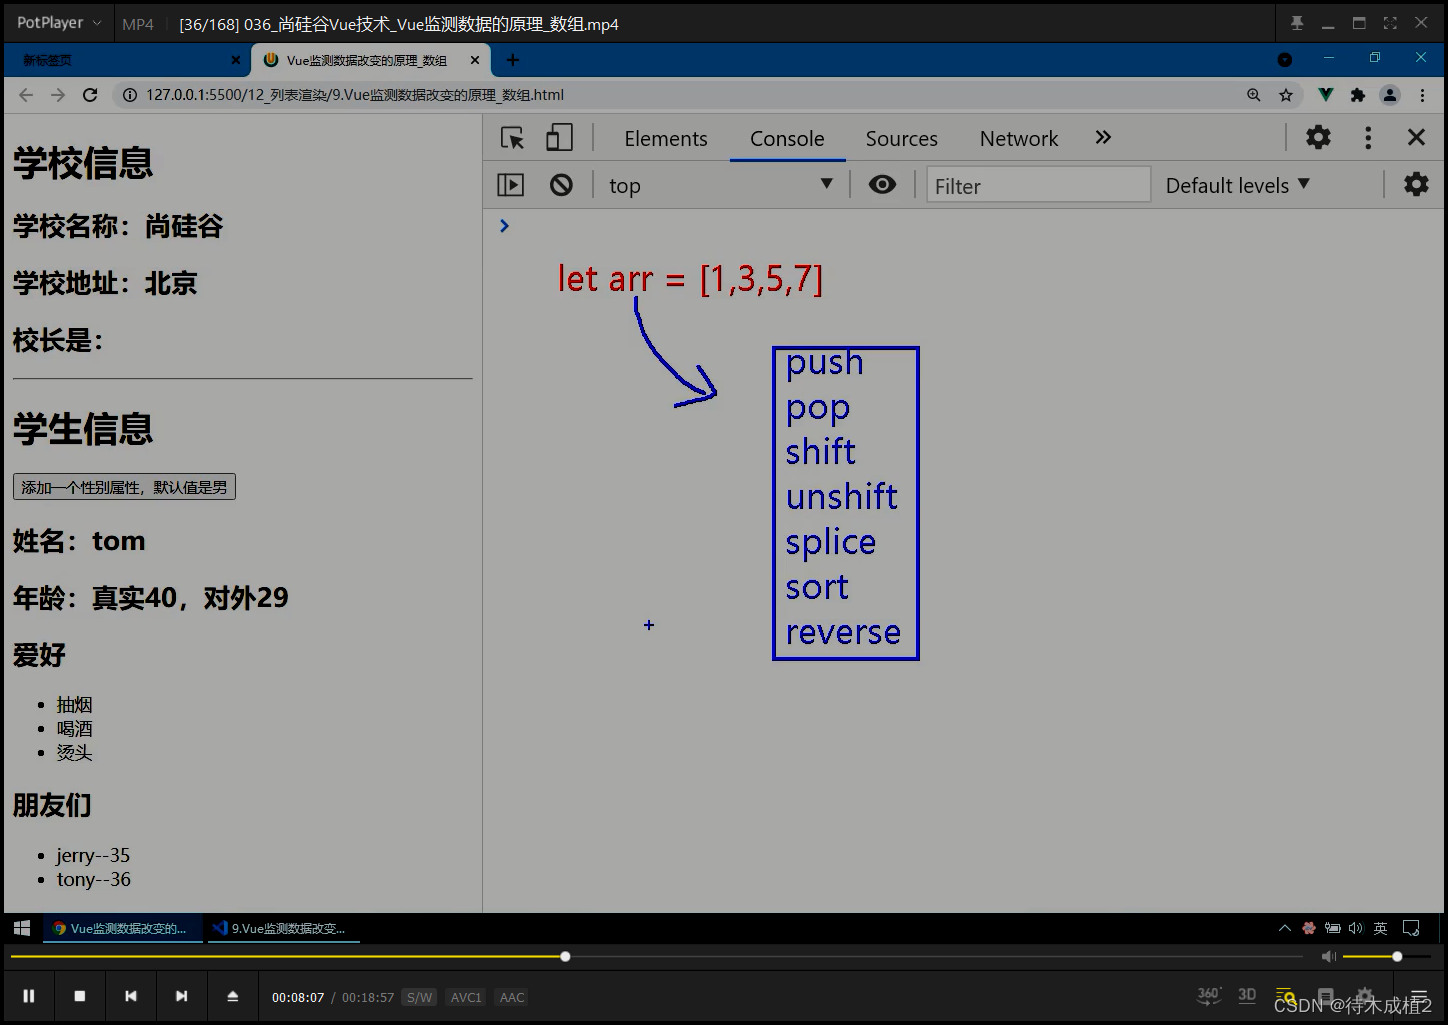Stop the video playback
Image resolution: width=1448 pixels, height=1025 pixels.
click(x=80, y=996)
